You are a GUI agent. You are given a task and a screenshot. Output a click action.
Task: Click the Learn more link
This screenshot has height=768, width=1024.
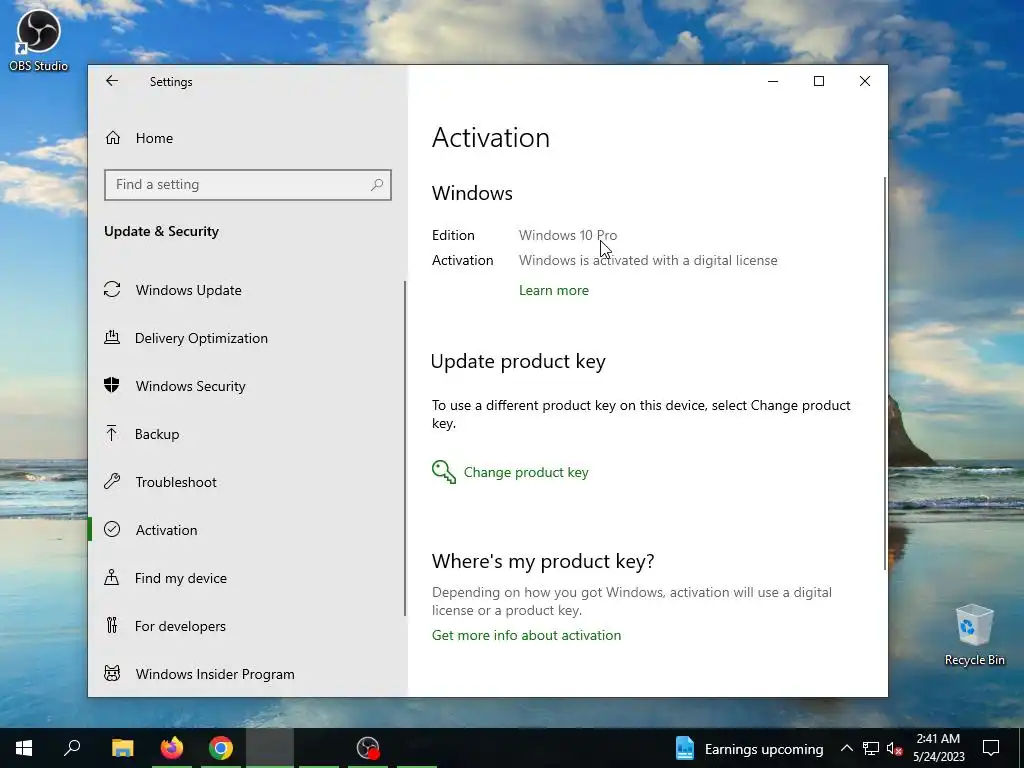(554, 290)
